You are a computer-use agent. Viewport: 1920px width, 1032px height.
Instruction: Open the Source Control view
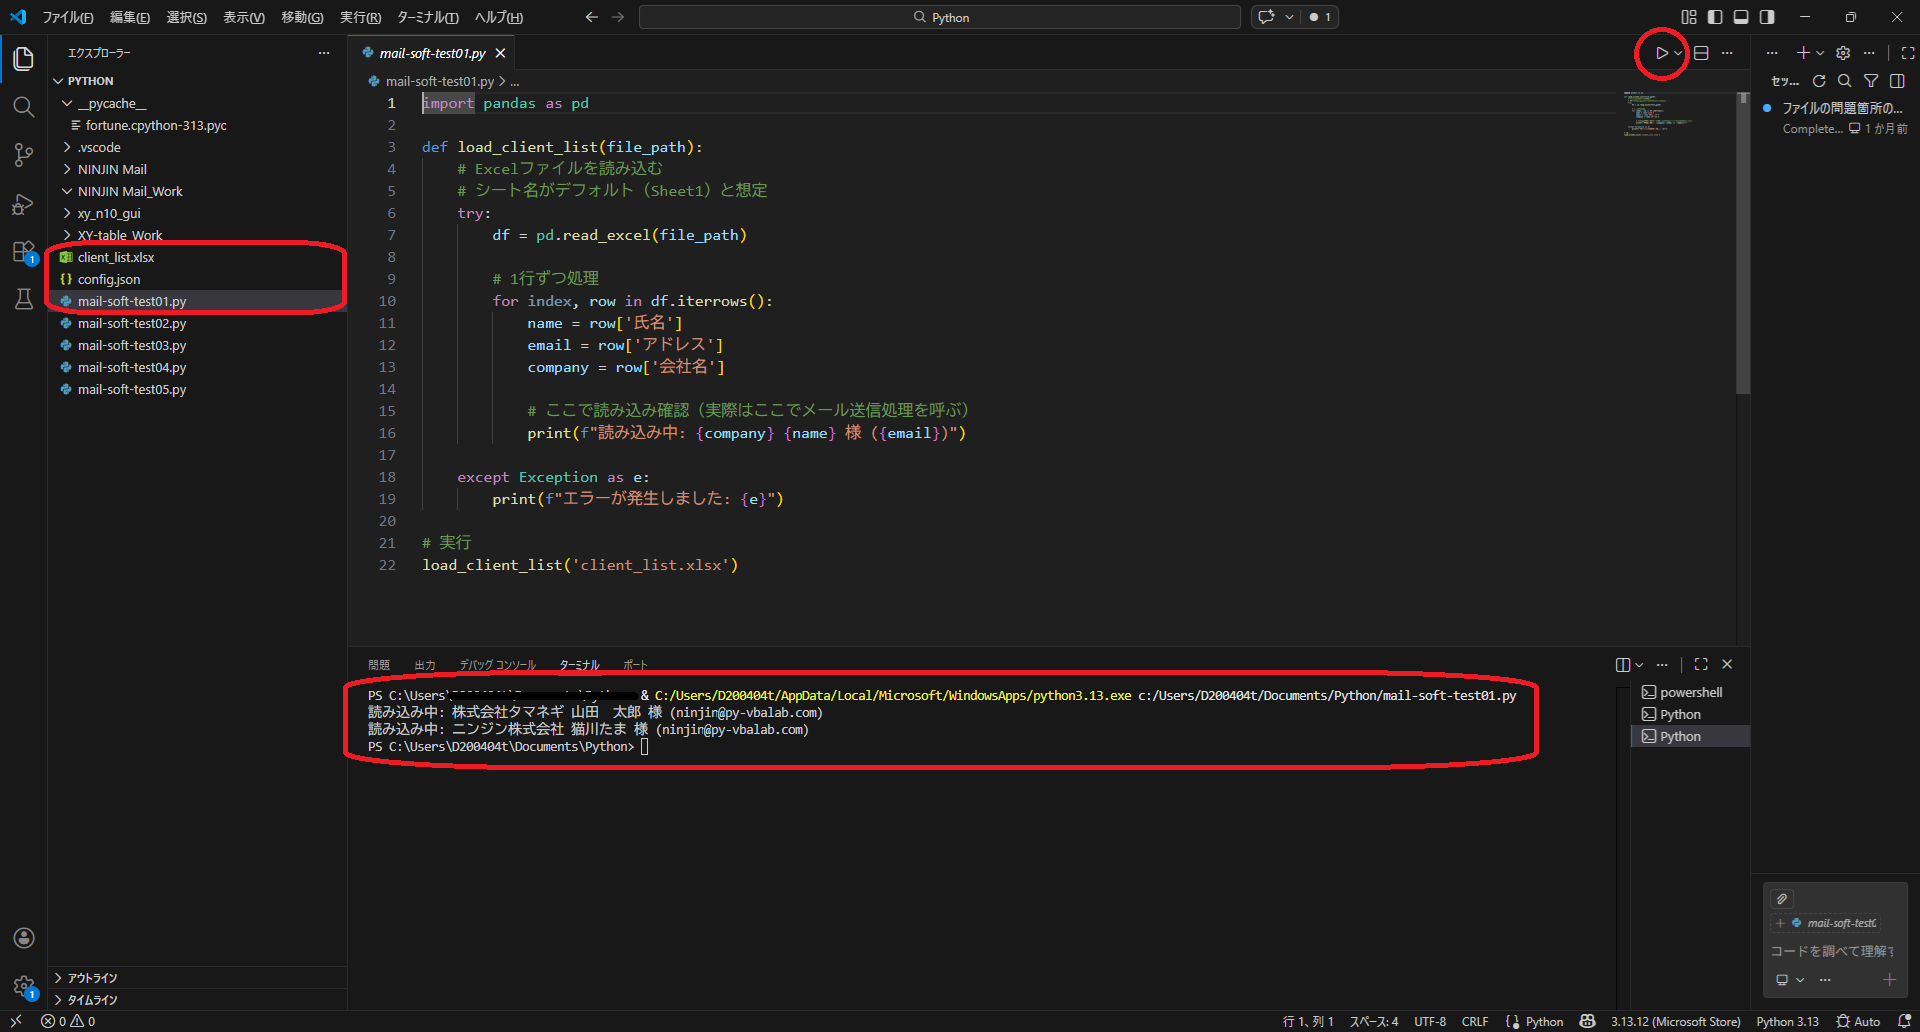pyautogui.click(x=23, y=155)
